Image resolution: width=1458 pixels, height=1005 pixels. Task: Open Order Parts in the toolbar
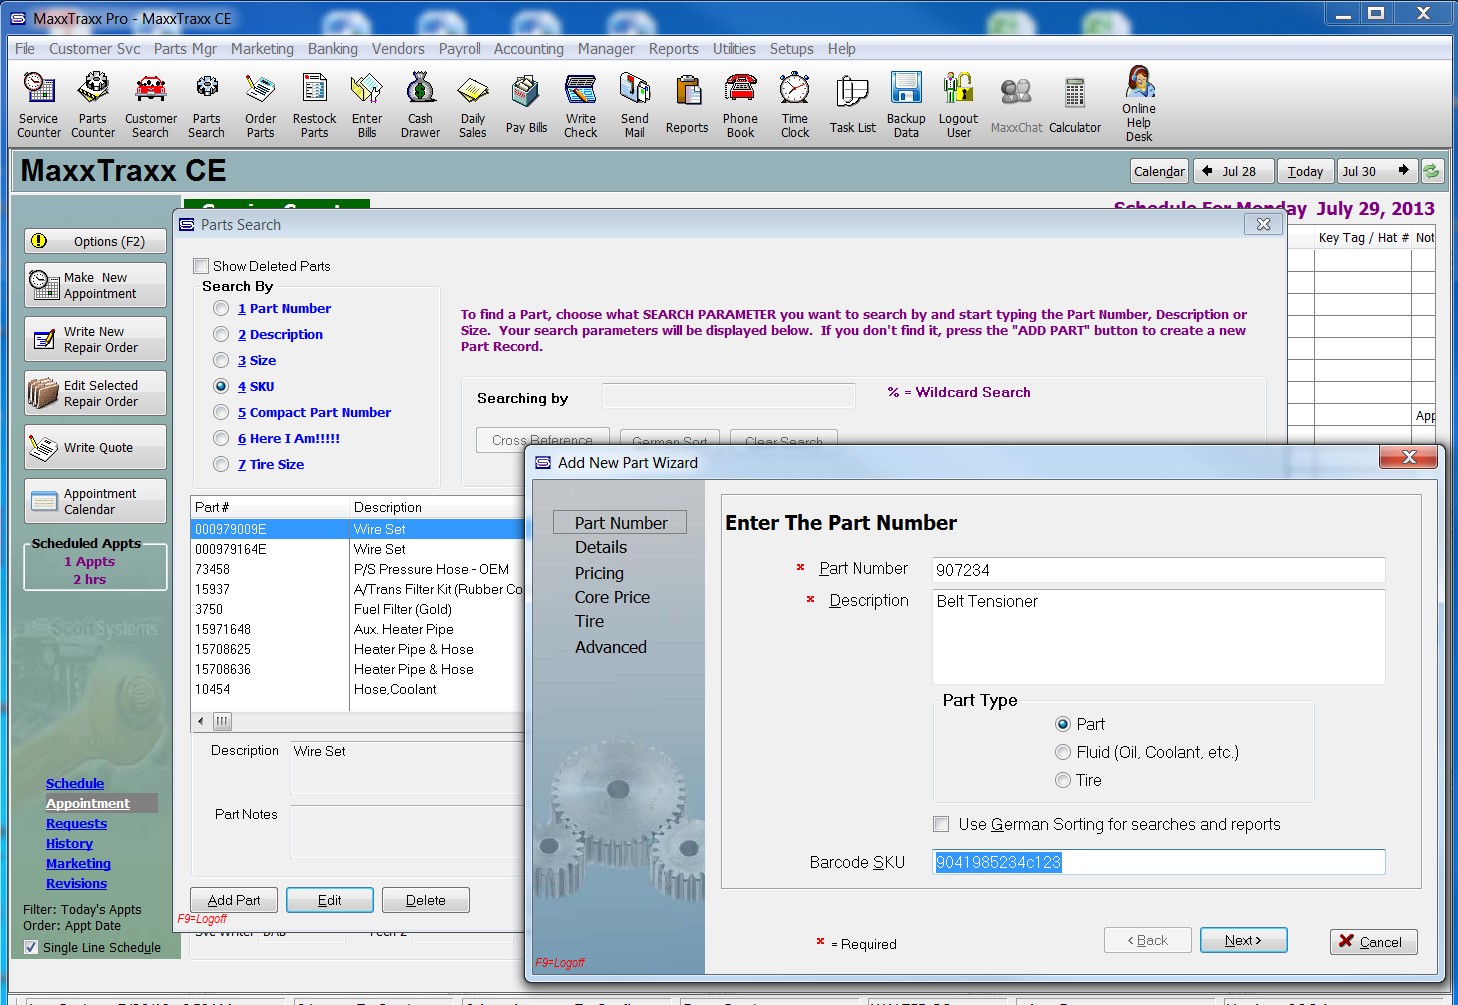point(261,105)
